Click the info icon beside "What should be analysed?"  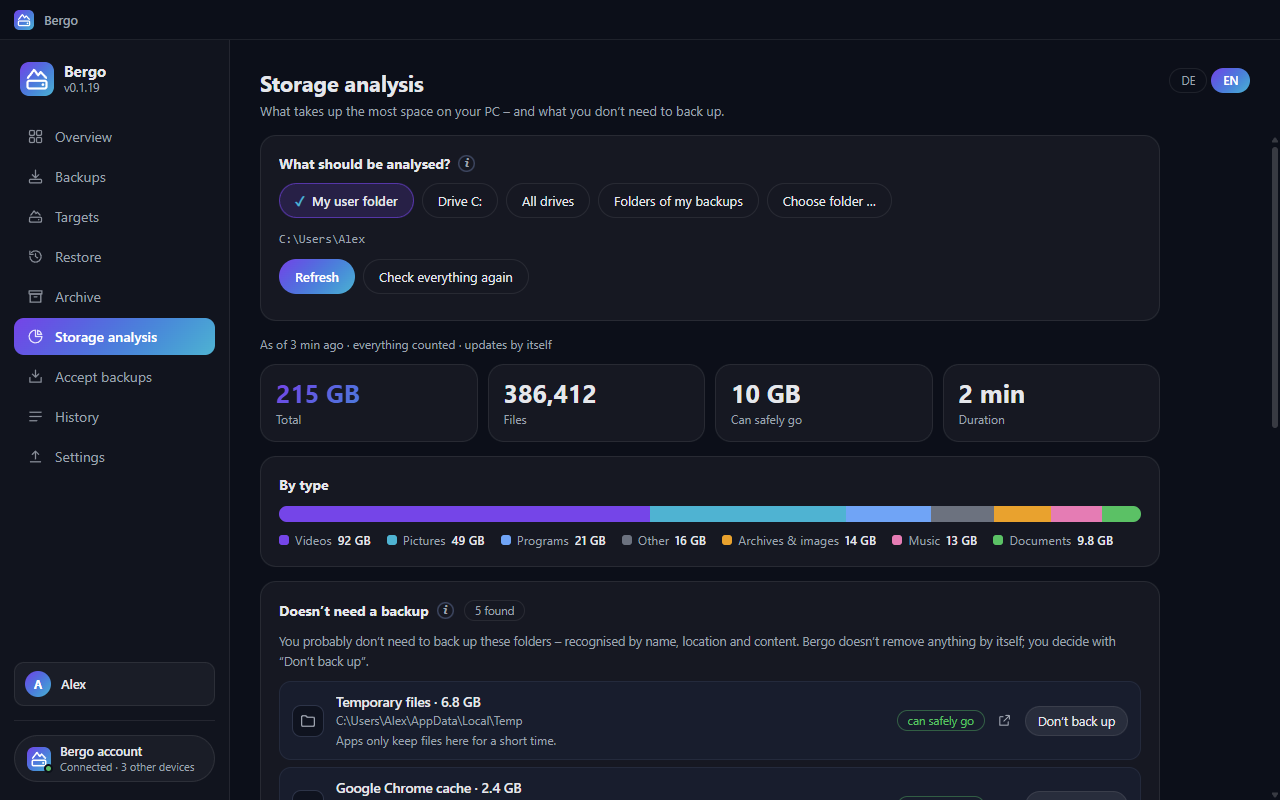tap(466, 164)
